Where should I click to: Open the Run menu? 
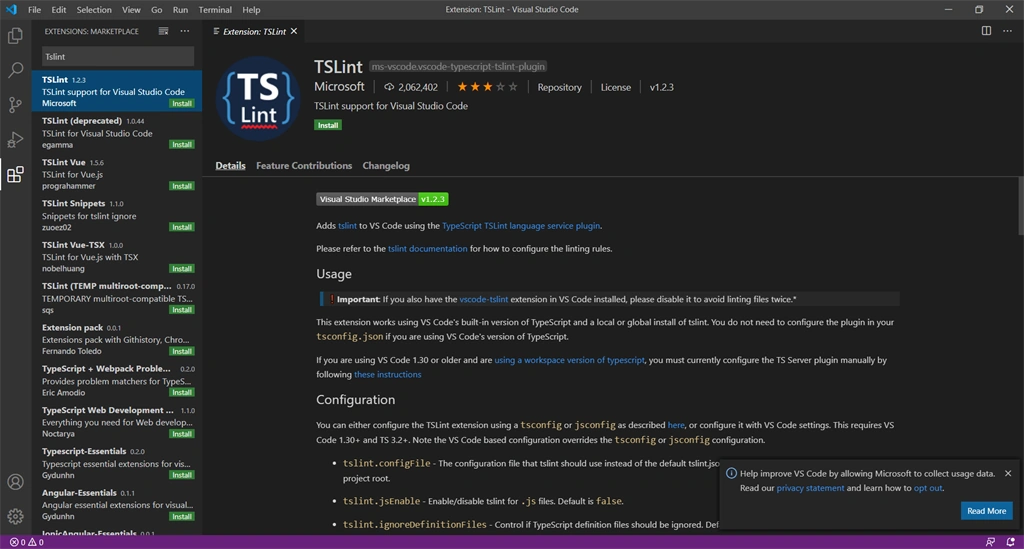coord(180,10)
